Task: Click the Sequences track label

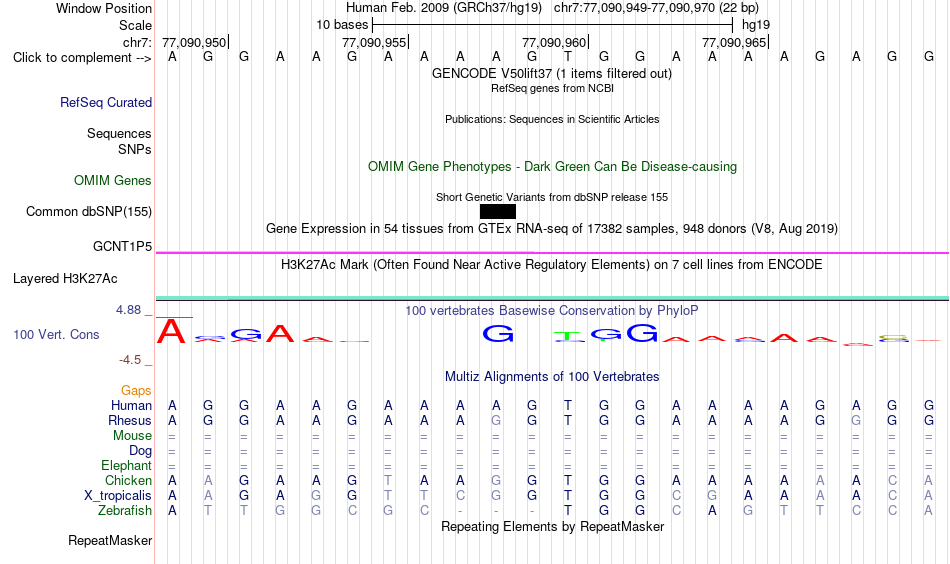Action: [119, 133]
